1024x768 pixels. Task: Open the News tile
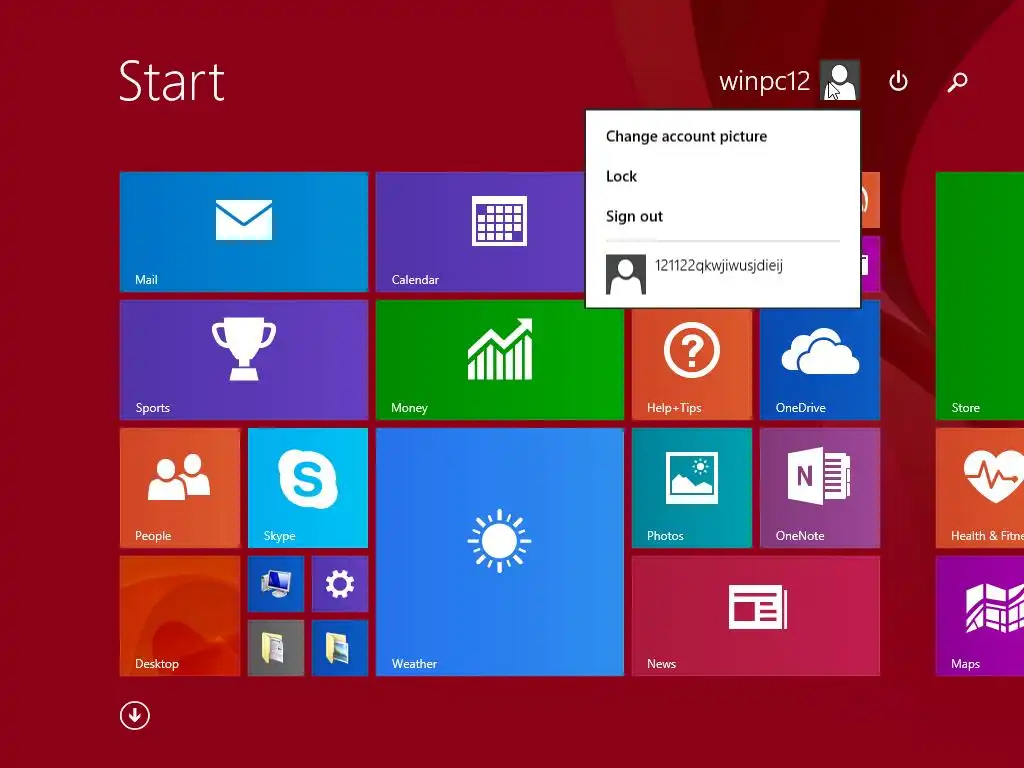[756, 616]
